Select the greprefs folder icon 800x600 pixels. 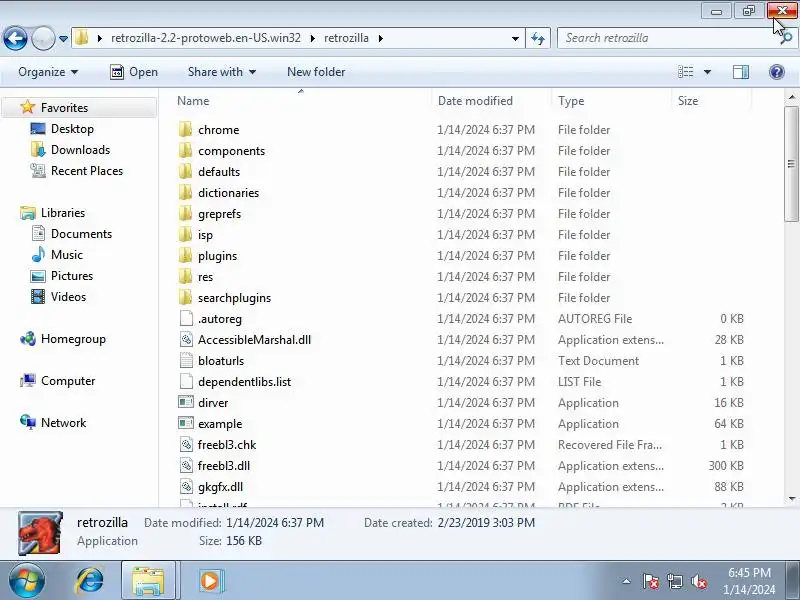click(186, 213)
